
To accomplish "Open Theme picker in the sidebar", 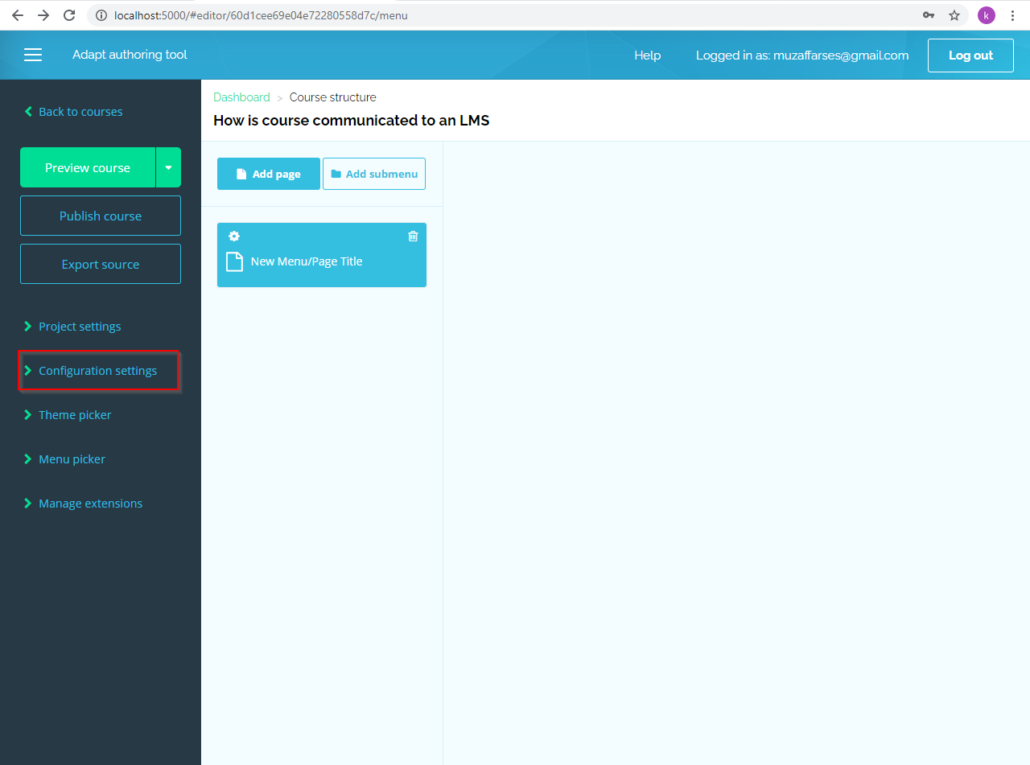I will (x=75, y=415).
